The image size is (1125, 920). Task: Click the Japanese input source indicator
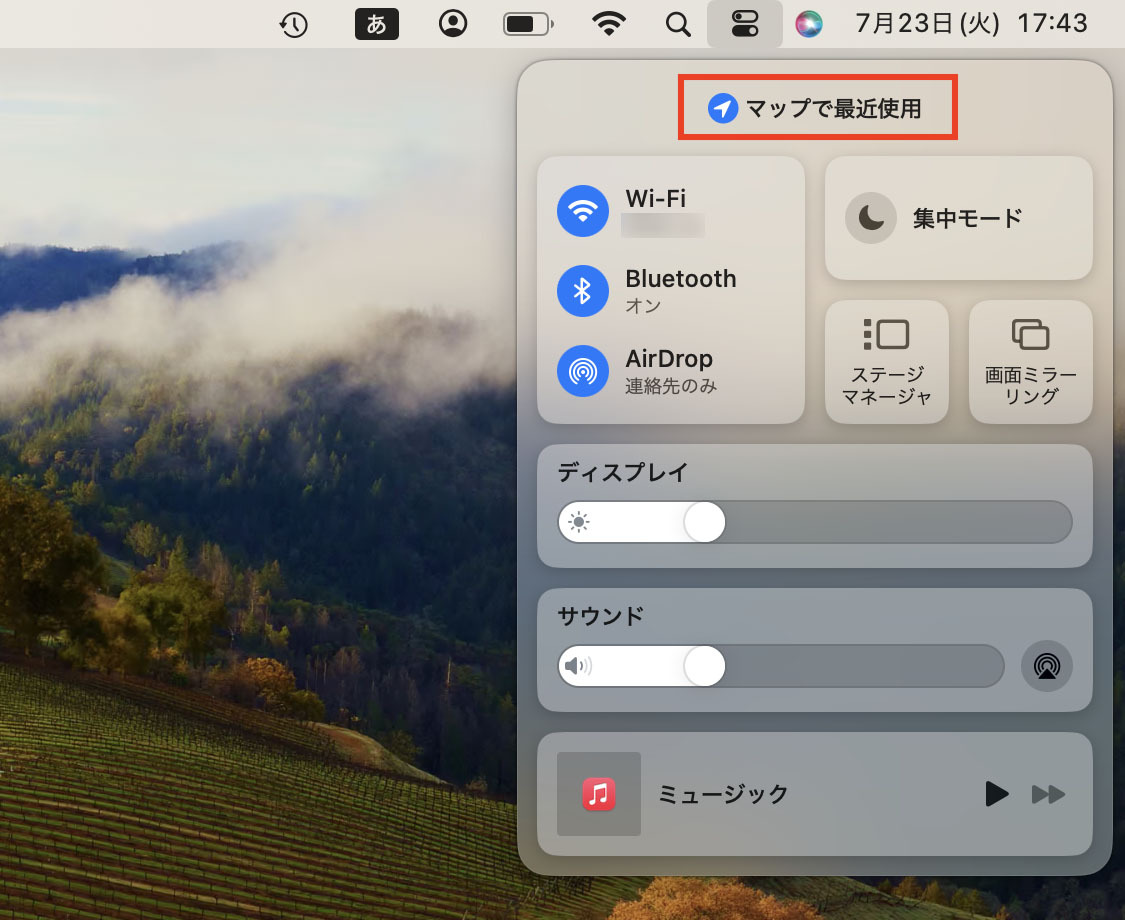pos(377,24)
